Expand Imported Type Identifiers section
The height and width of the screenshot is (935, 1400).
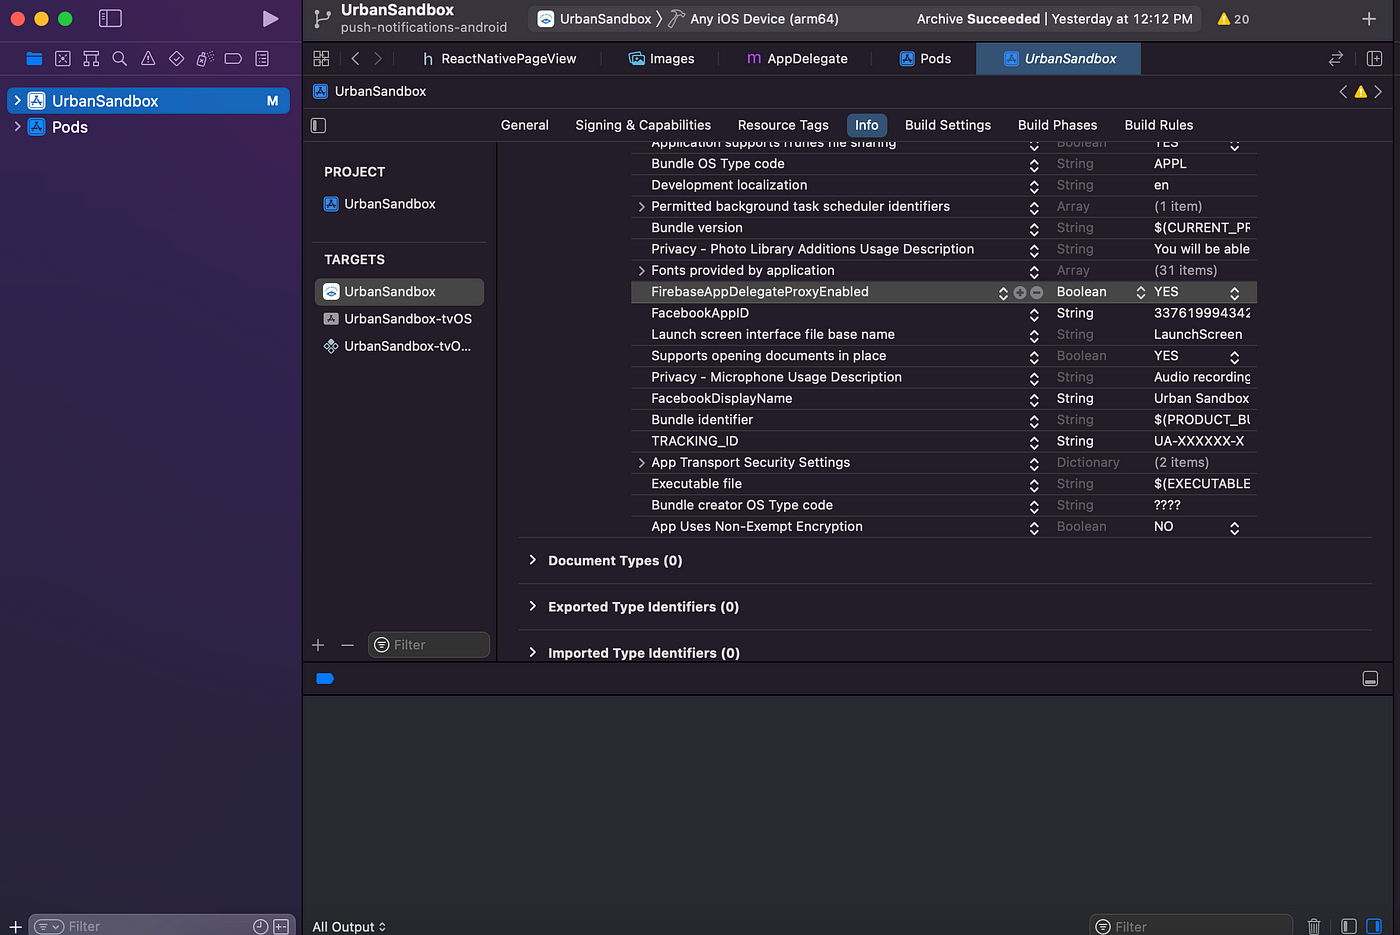pyautogui.click(x=532, y=652)
